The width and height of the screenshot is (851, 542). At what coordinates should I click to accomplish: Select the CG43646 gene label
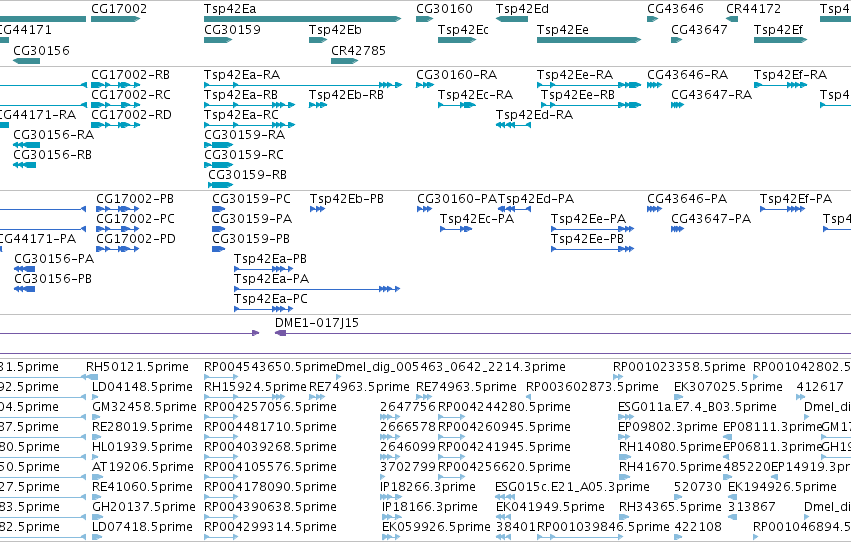pyautogui.click(x=675, y=9)
